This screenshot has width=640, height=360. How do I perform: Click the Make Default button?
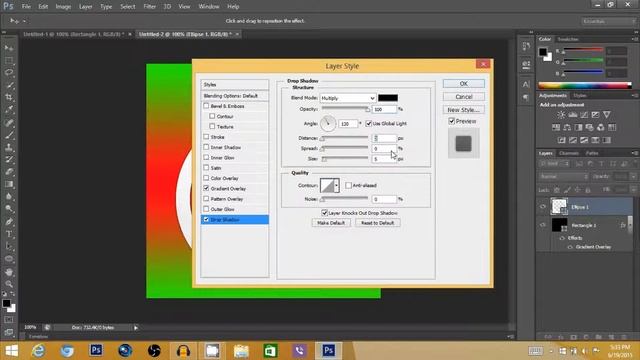pyautogui.click(x=331, y=223)
